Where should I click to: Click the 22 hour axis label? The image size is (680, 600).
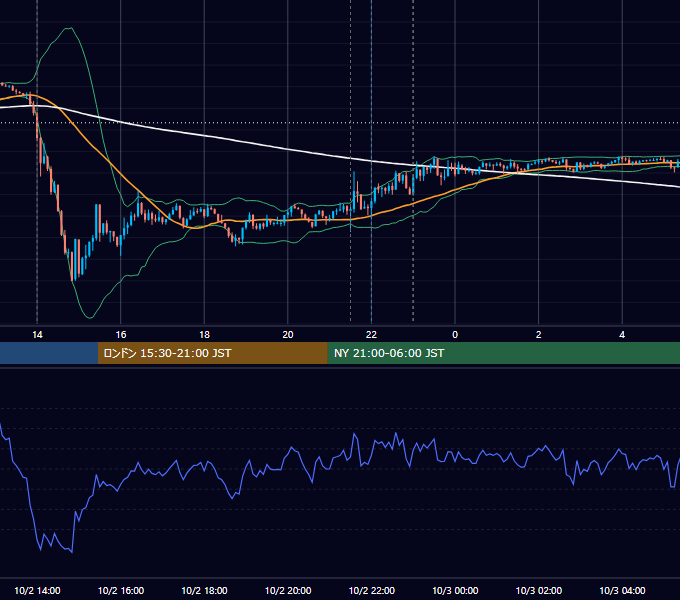pos(371,335)
